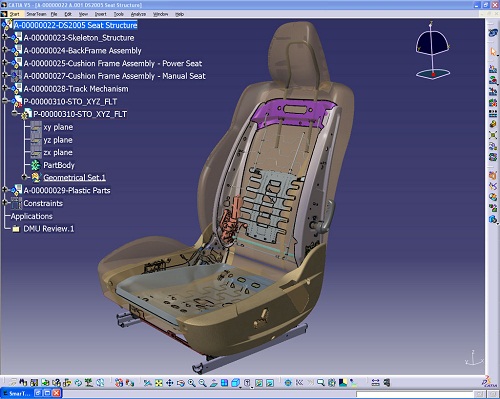Click the Fit All In icon

coord(159,383)
